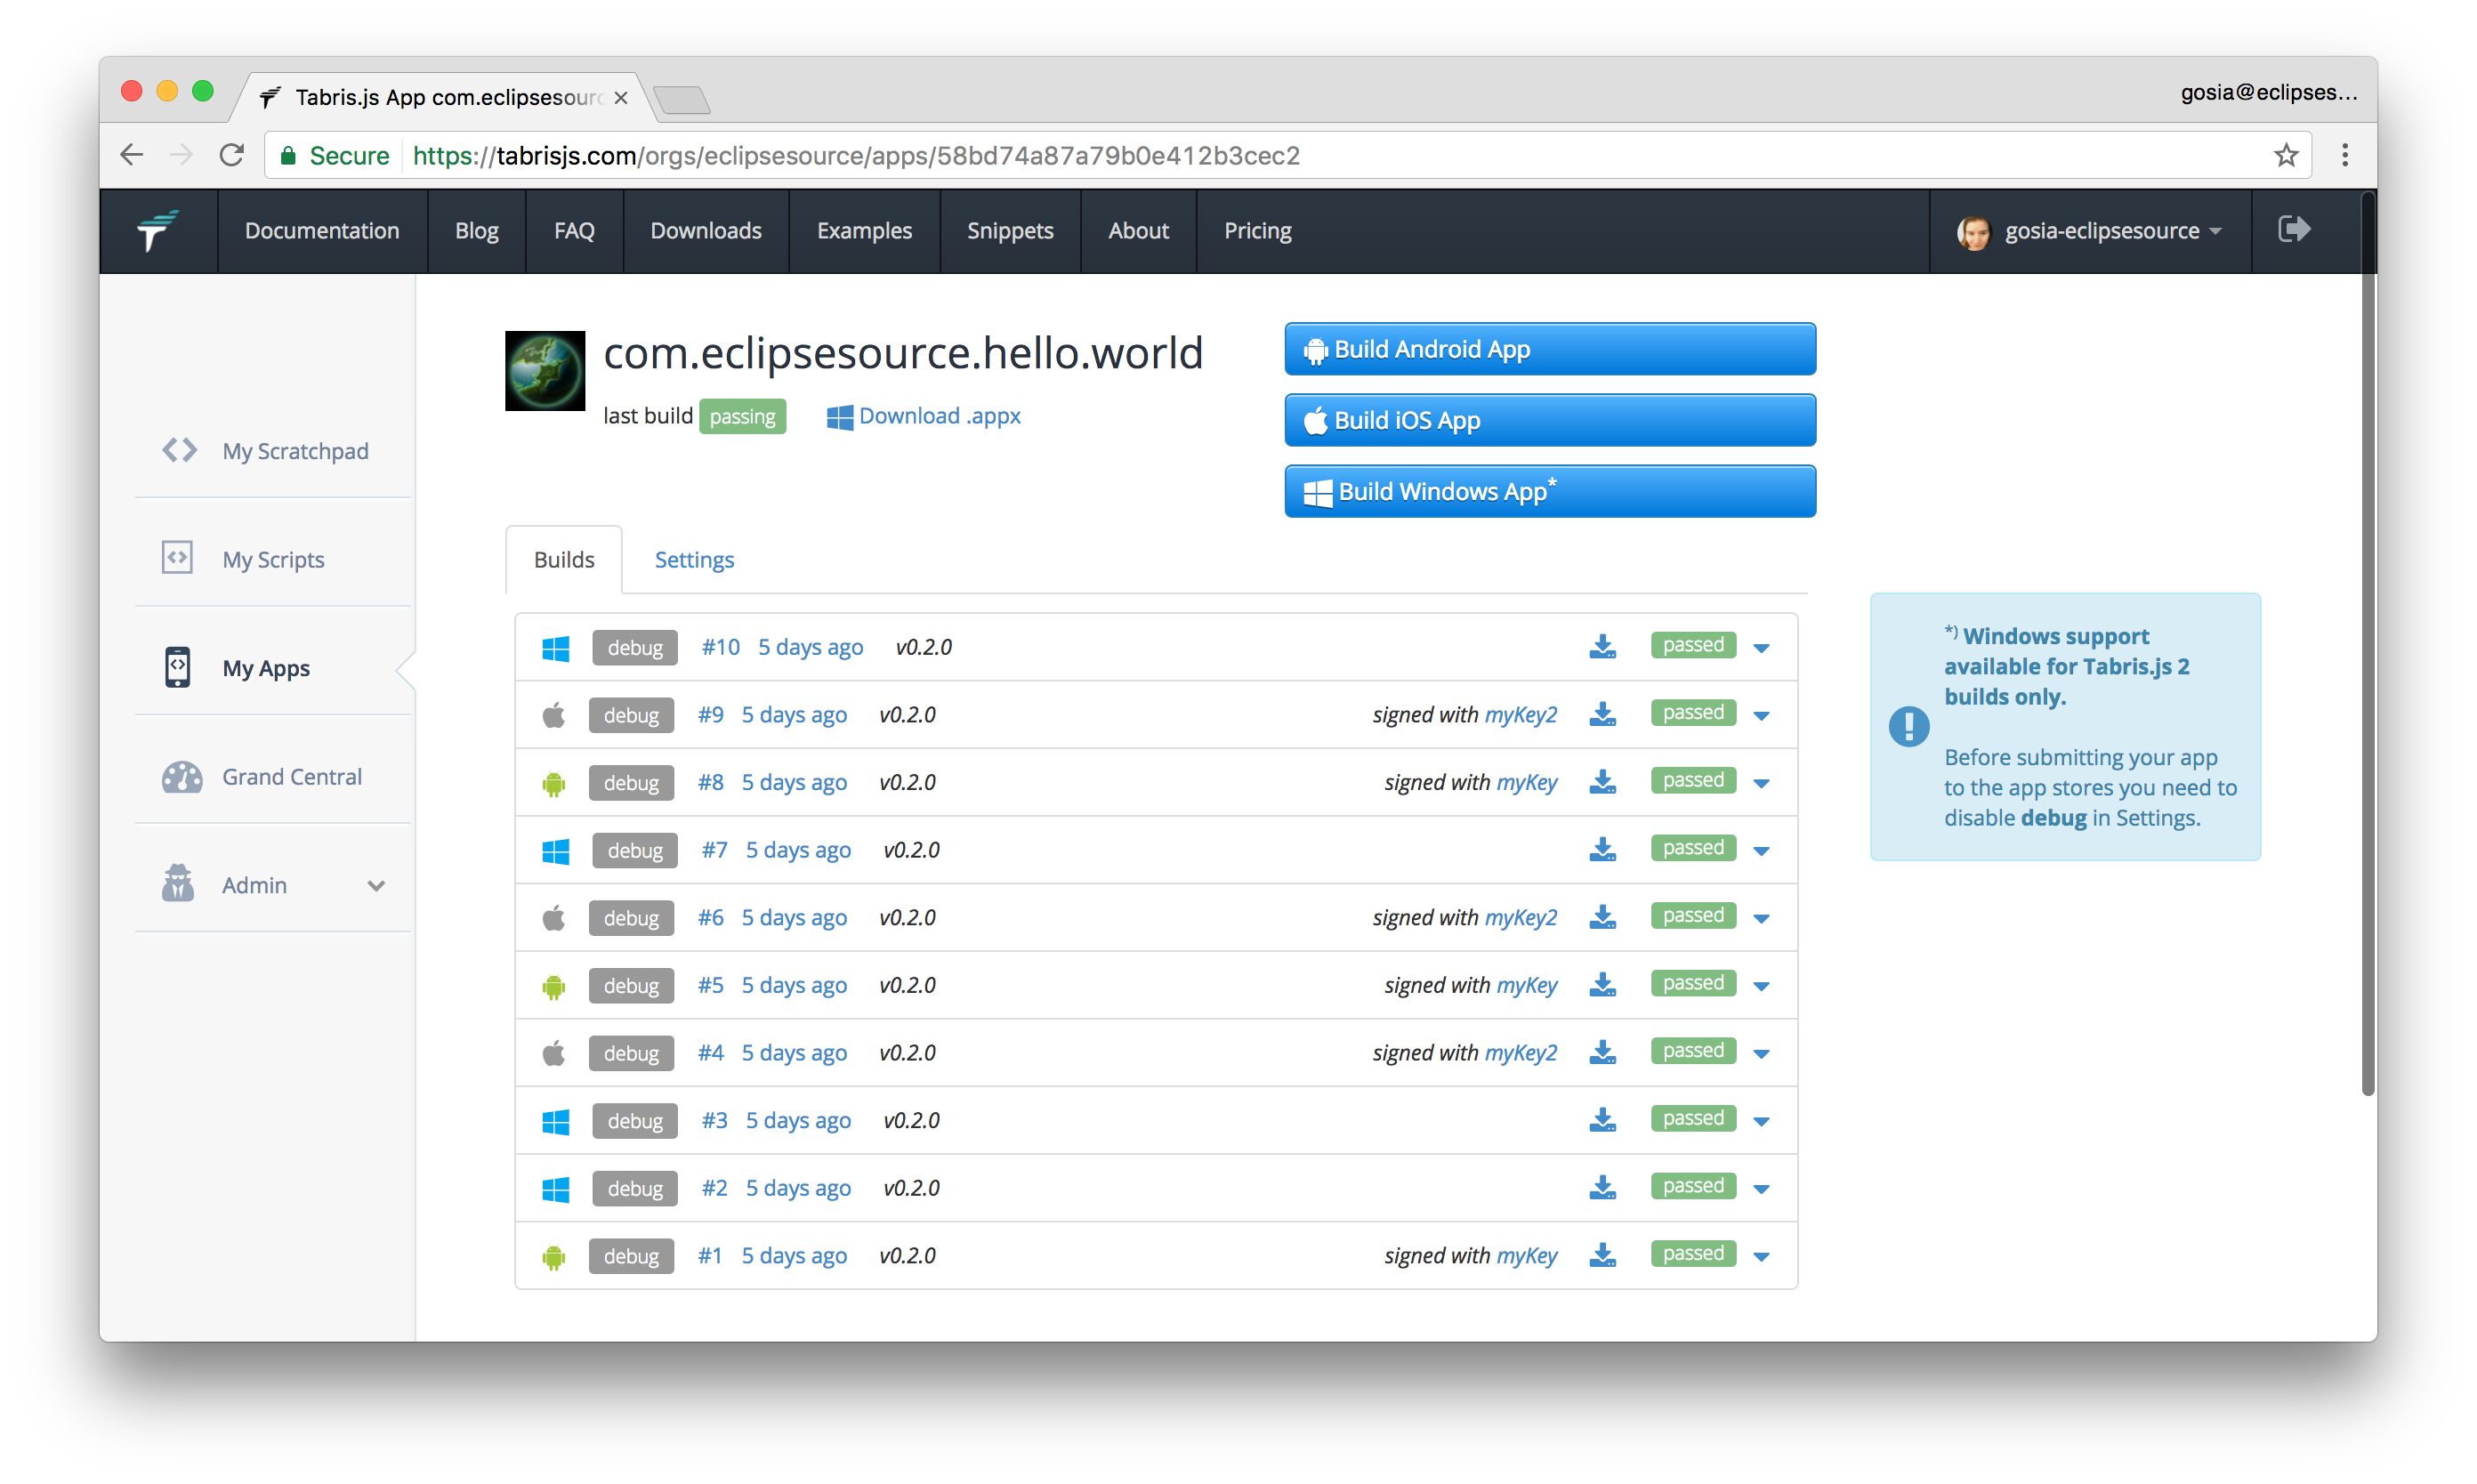Open the Pricing nav item
This screenshot has width=2477, height=1484.
pyautogui.click(x=1257, y=231)
